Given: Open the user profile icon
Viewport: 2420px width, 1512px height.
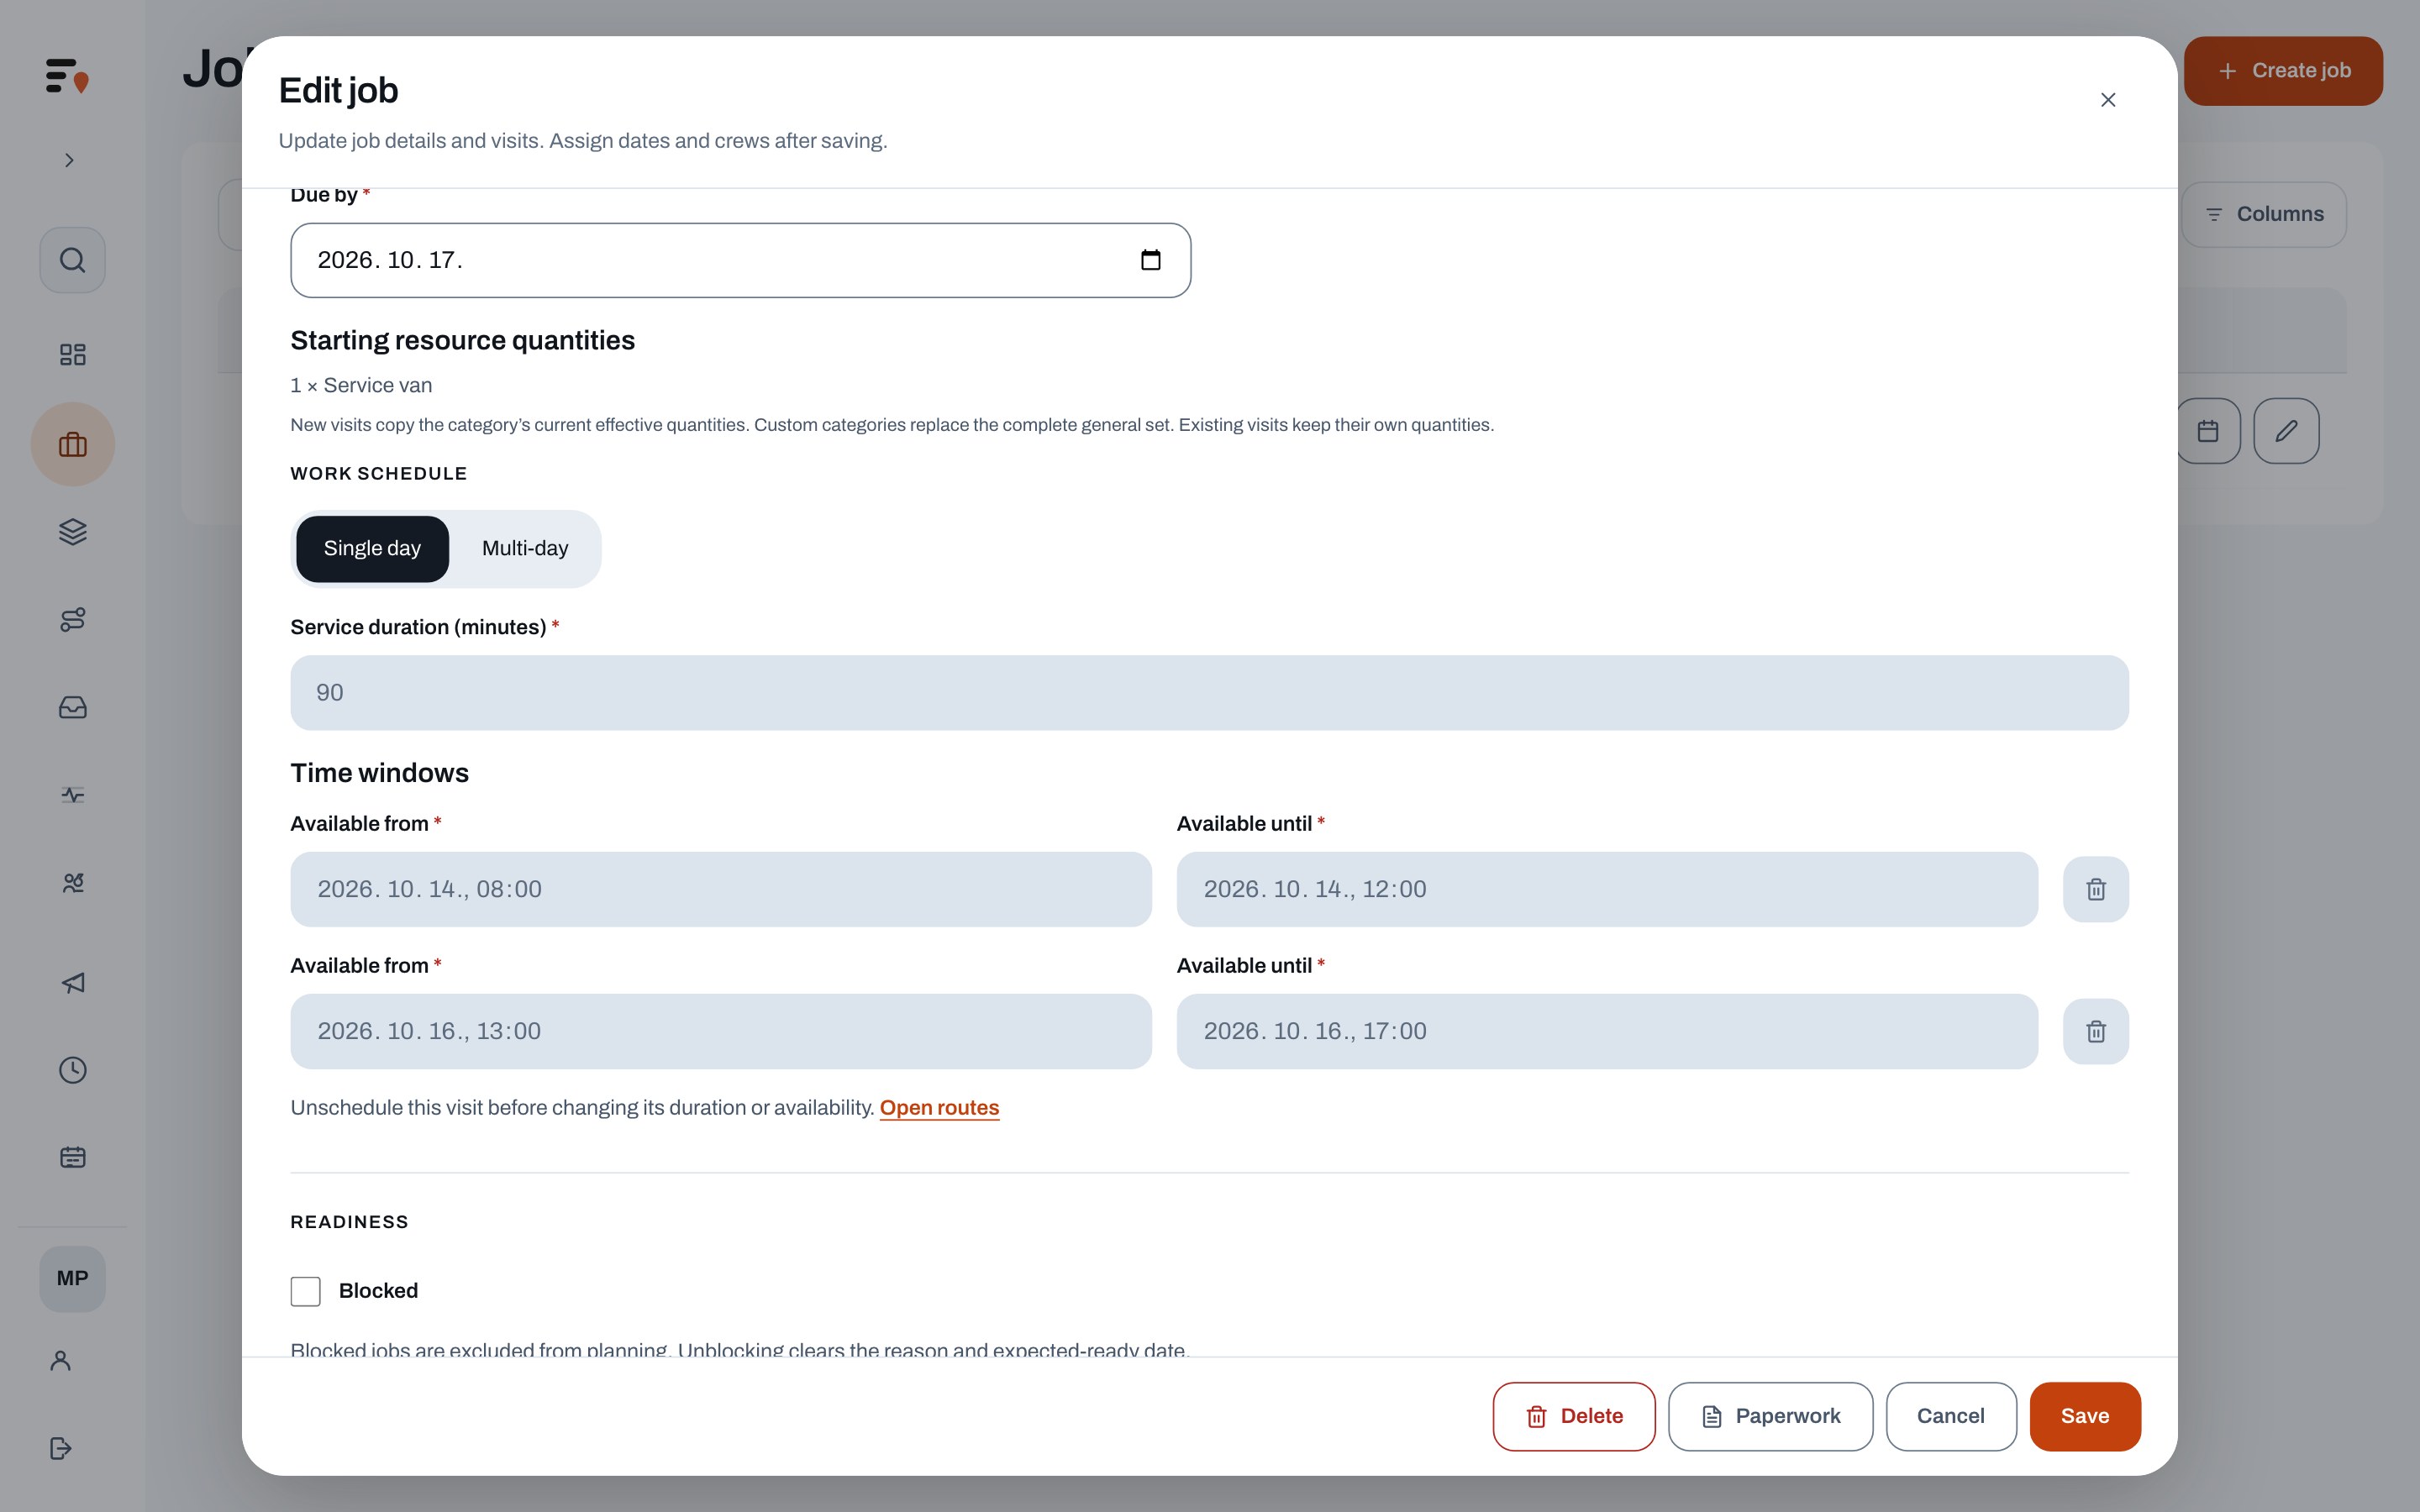Looking at the screenshot, I should (61, 1360).
